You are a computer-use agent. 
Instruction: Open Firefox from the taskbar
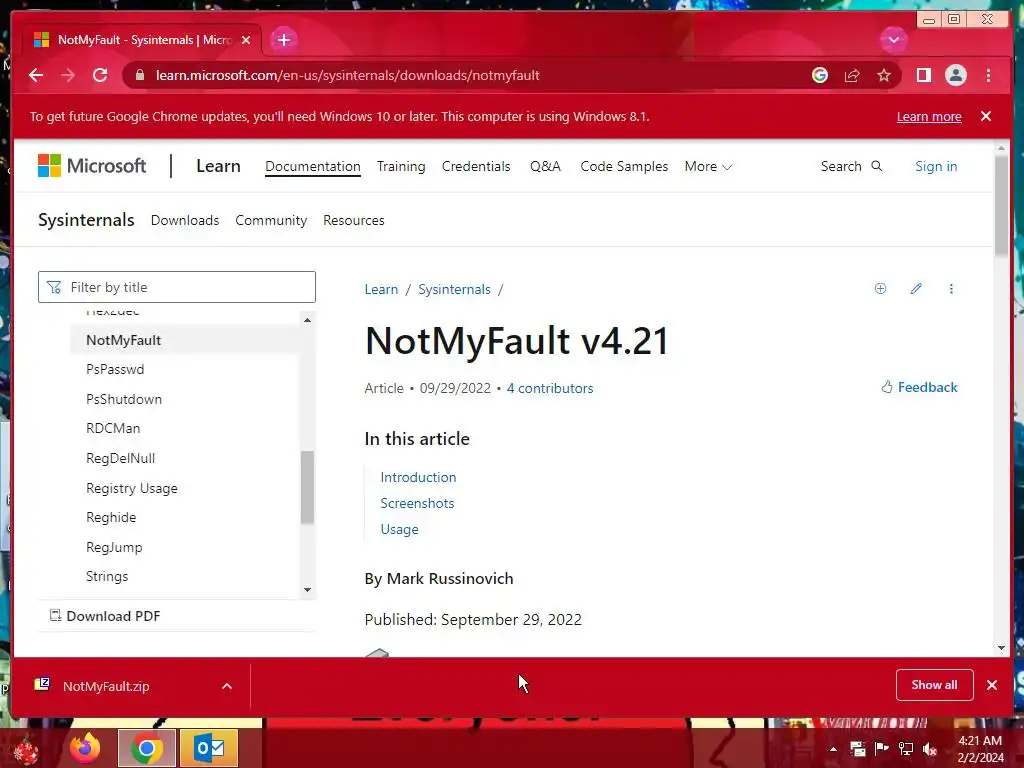coord(86,748)
